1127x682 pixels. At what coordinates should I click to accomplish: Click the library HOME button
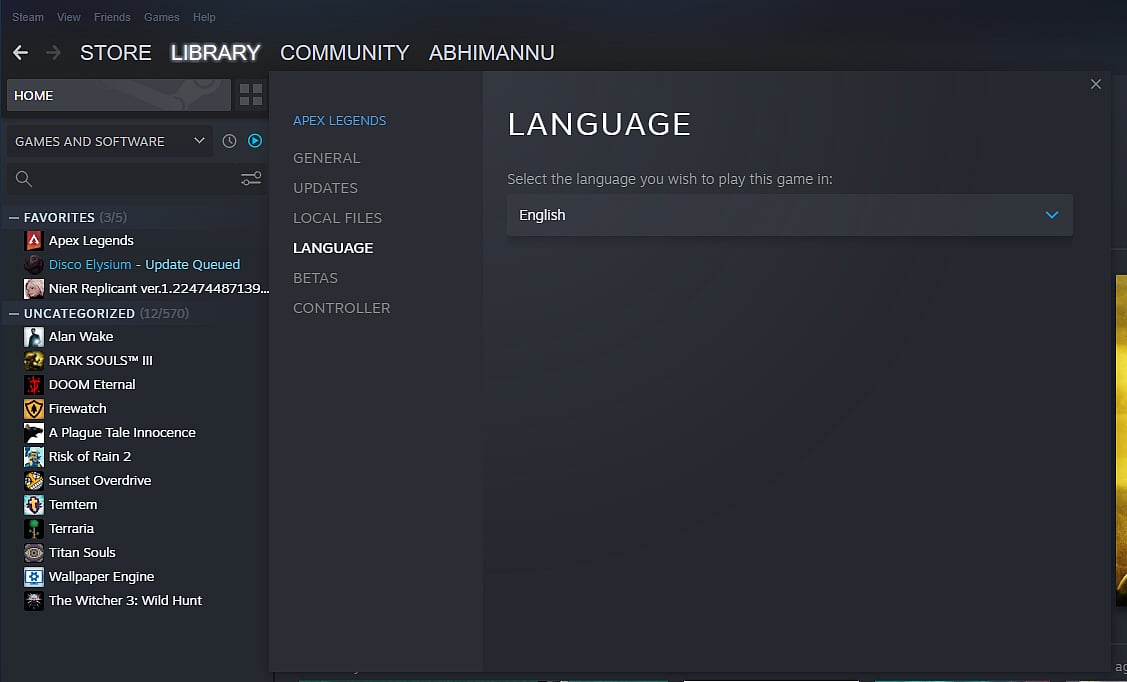pos(119,95)
